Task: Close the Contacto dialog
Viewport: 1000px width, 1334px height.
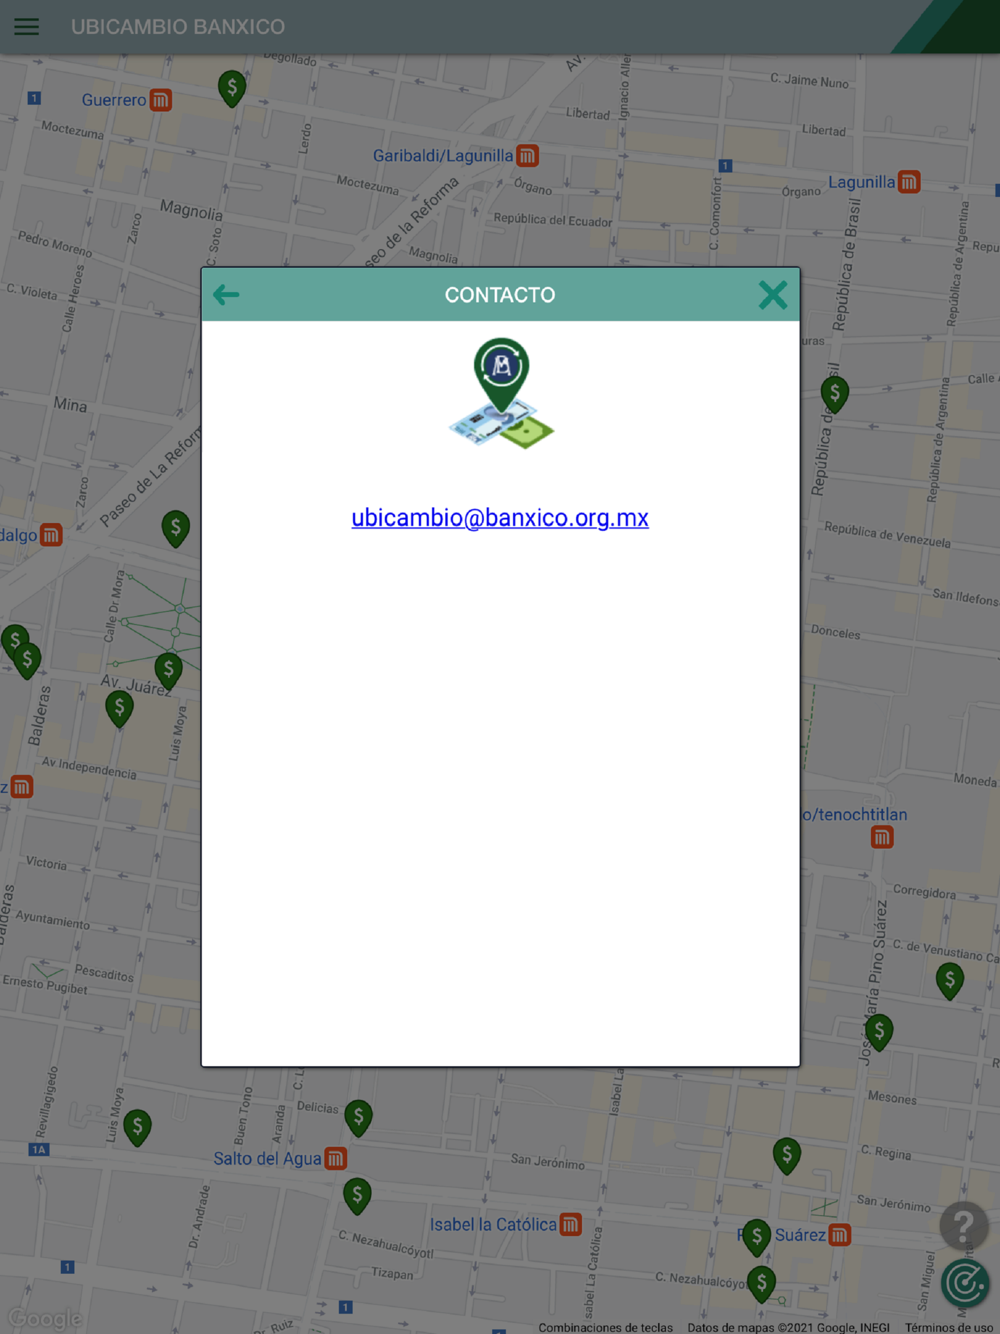Action: click(773, 295)
